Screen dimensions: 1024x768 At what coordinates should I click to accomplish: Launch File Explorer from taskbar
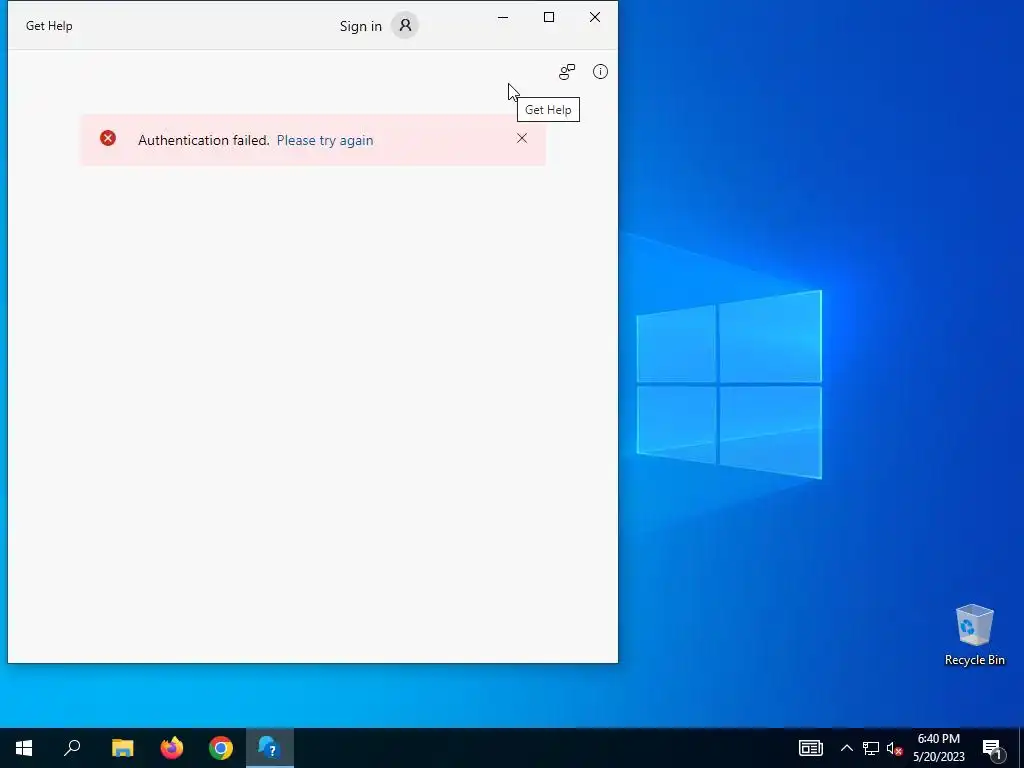[122, 748]
